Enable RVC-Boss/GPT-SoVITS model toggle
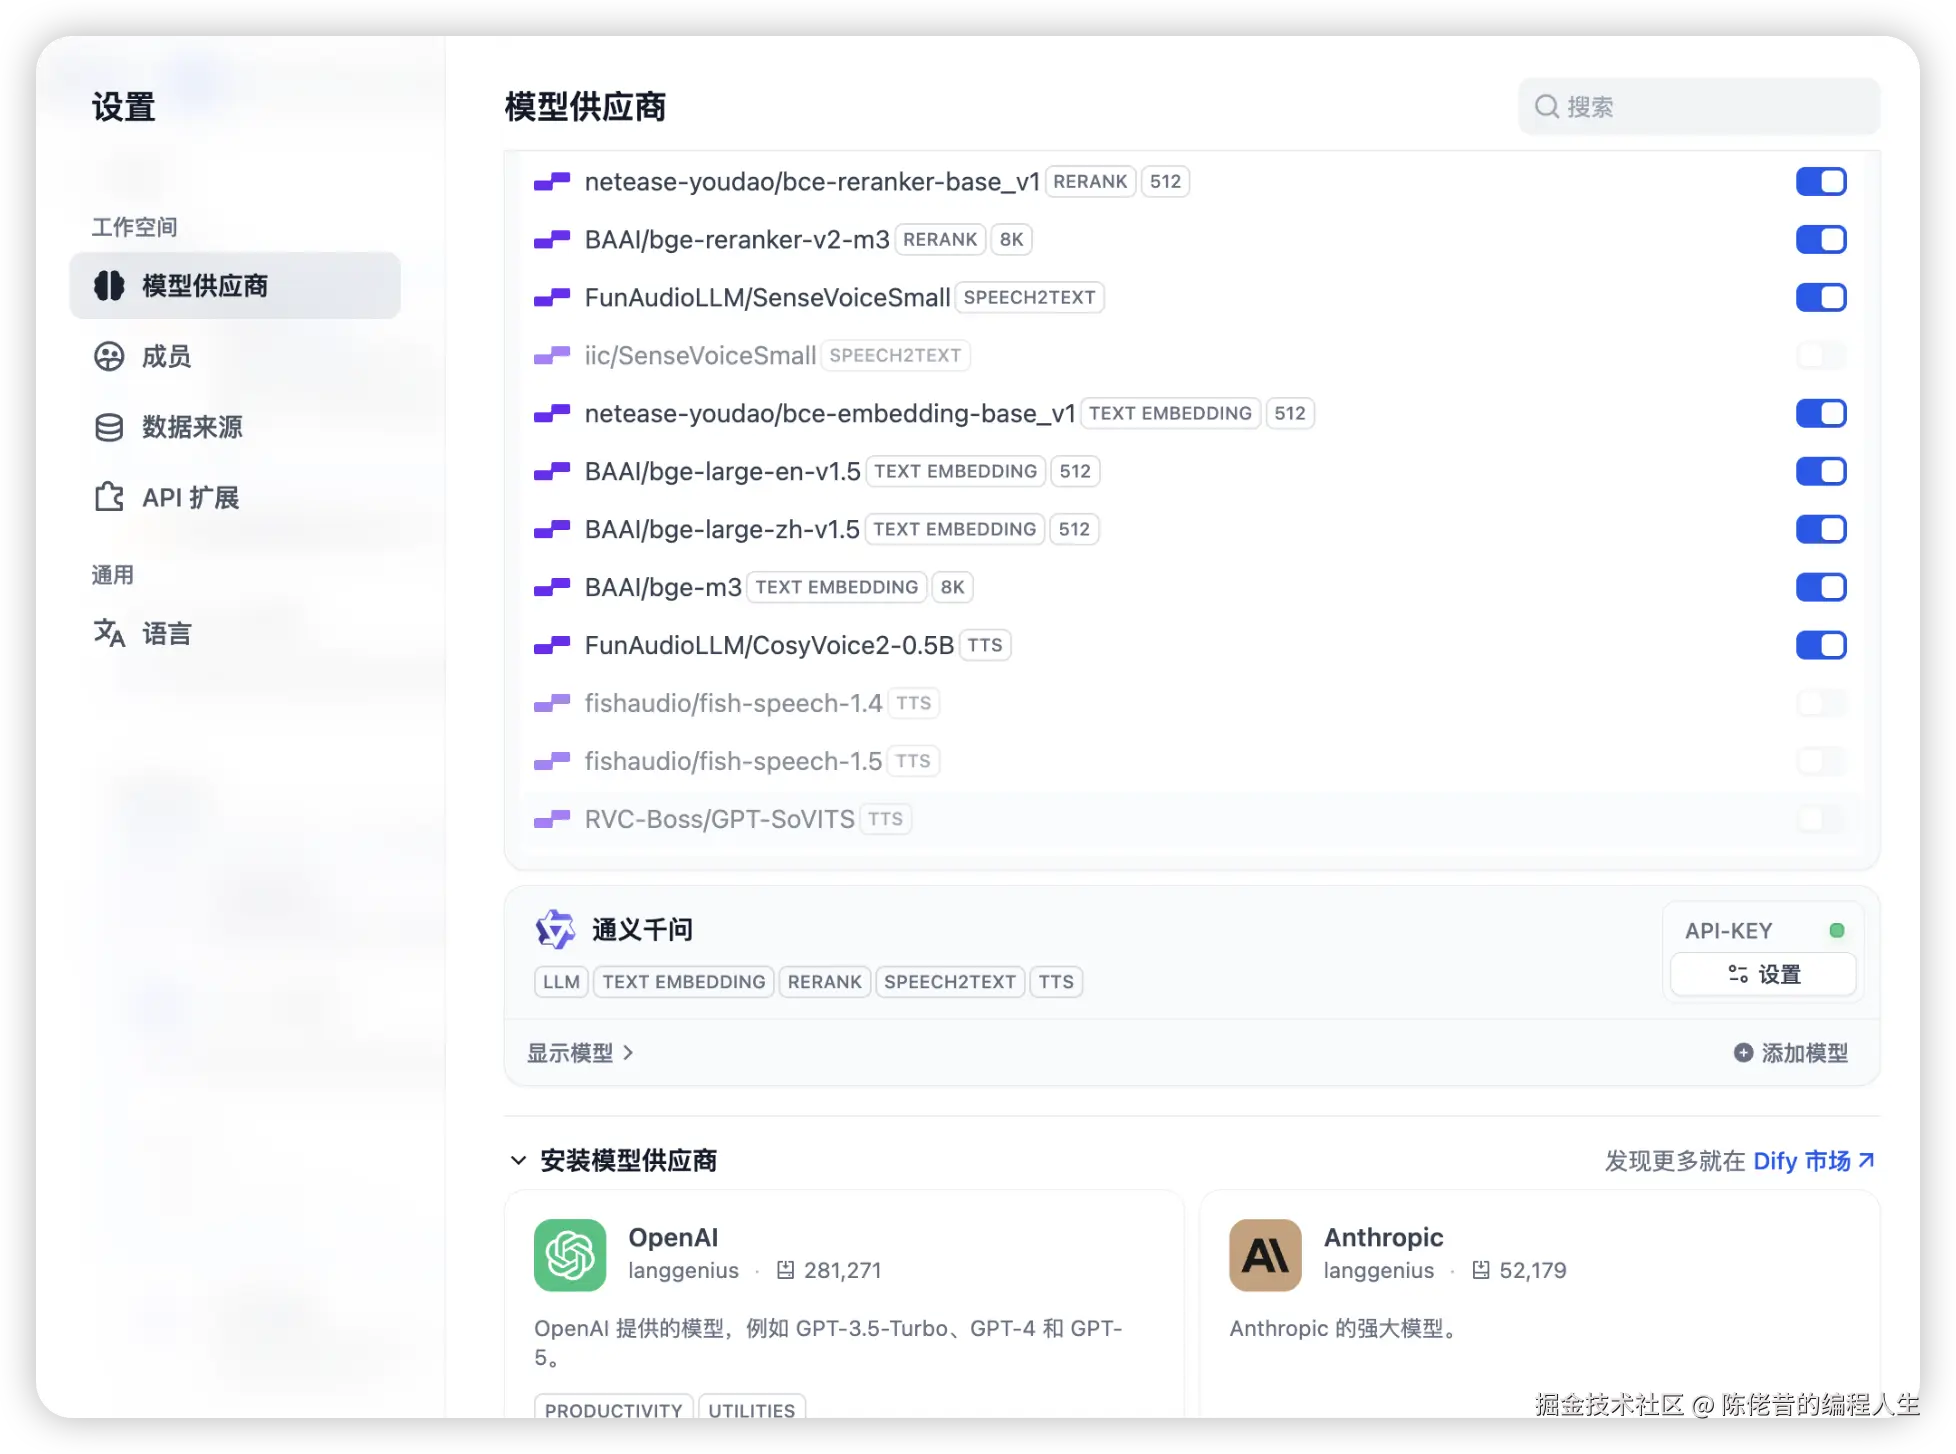 coord(1821,820)
